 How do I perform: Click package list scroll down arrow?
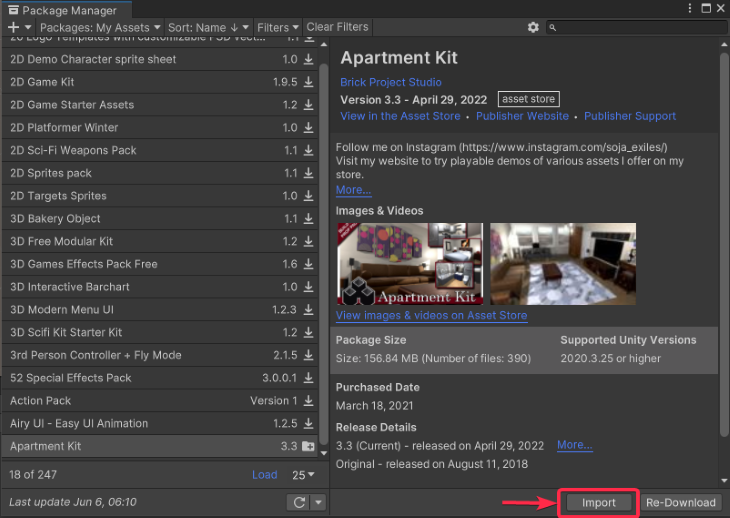[324, 453]
